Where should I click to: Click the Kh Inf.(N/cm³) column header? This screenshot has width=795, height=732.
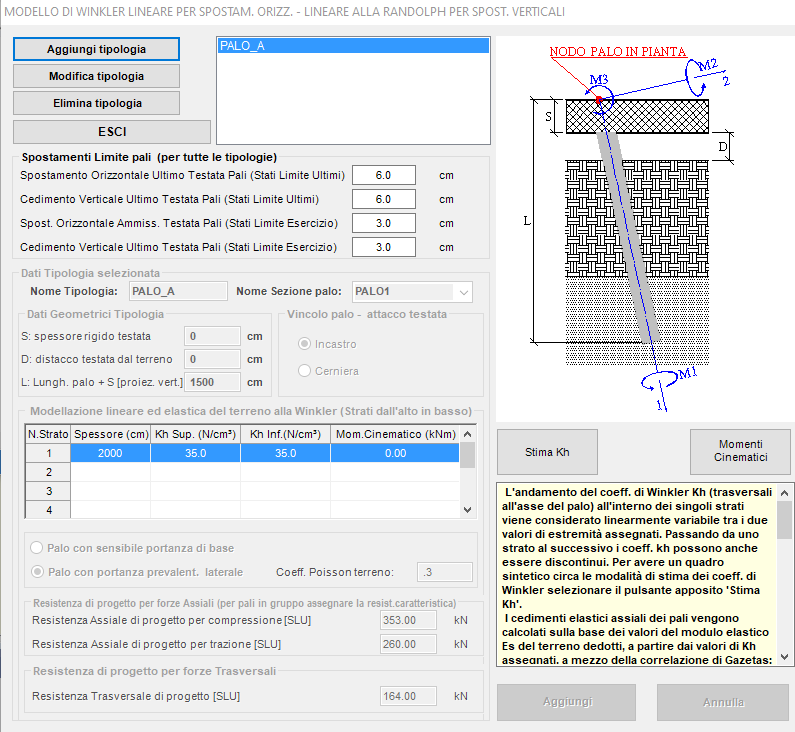pyautogui.click(x=285, y=434)
